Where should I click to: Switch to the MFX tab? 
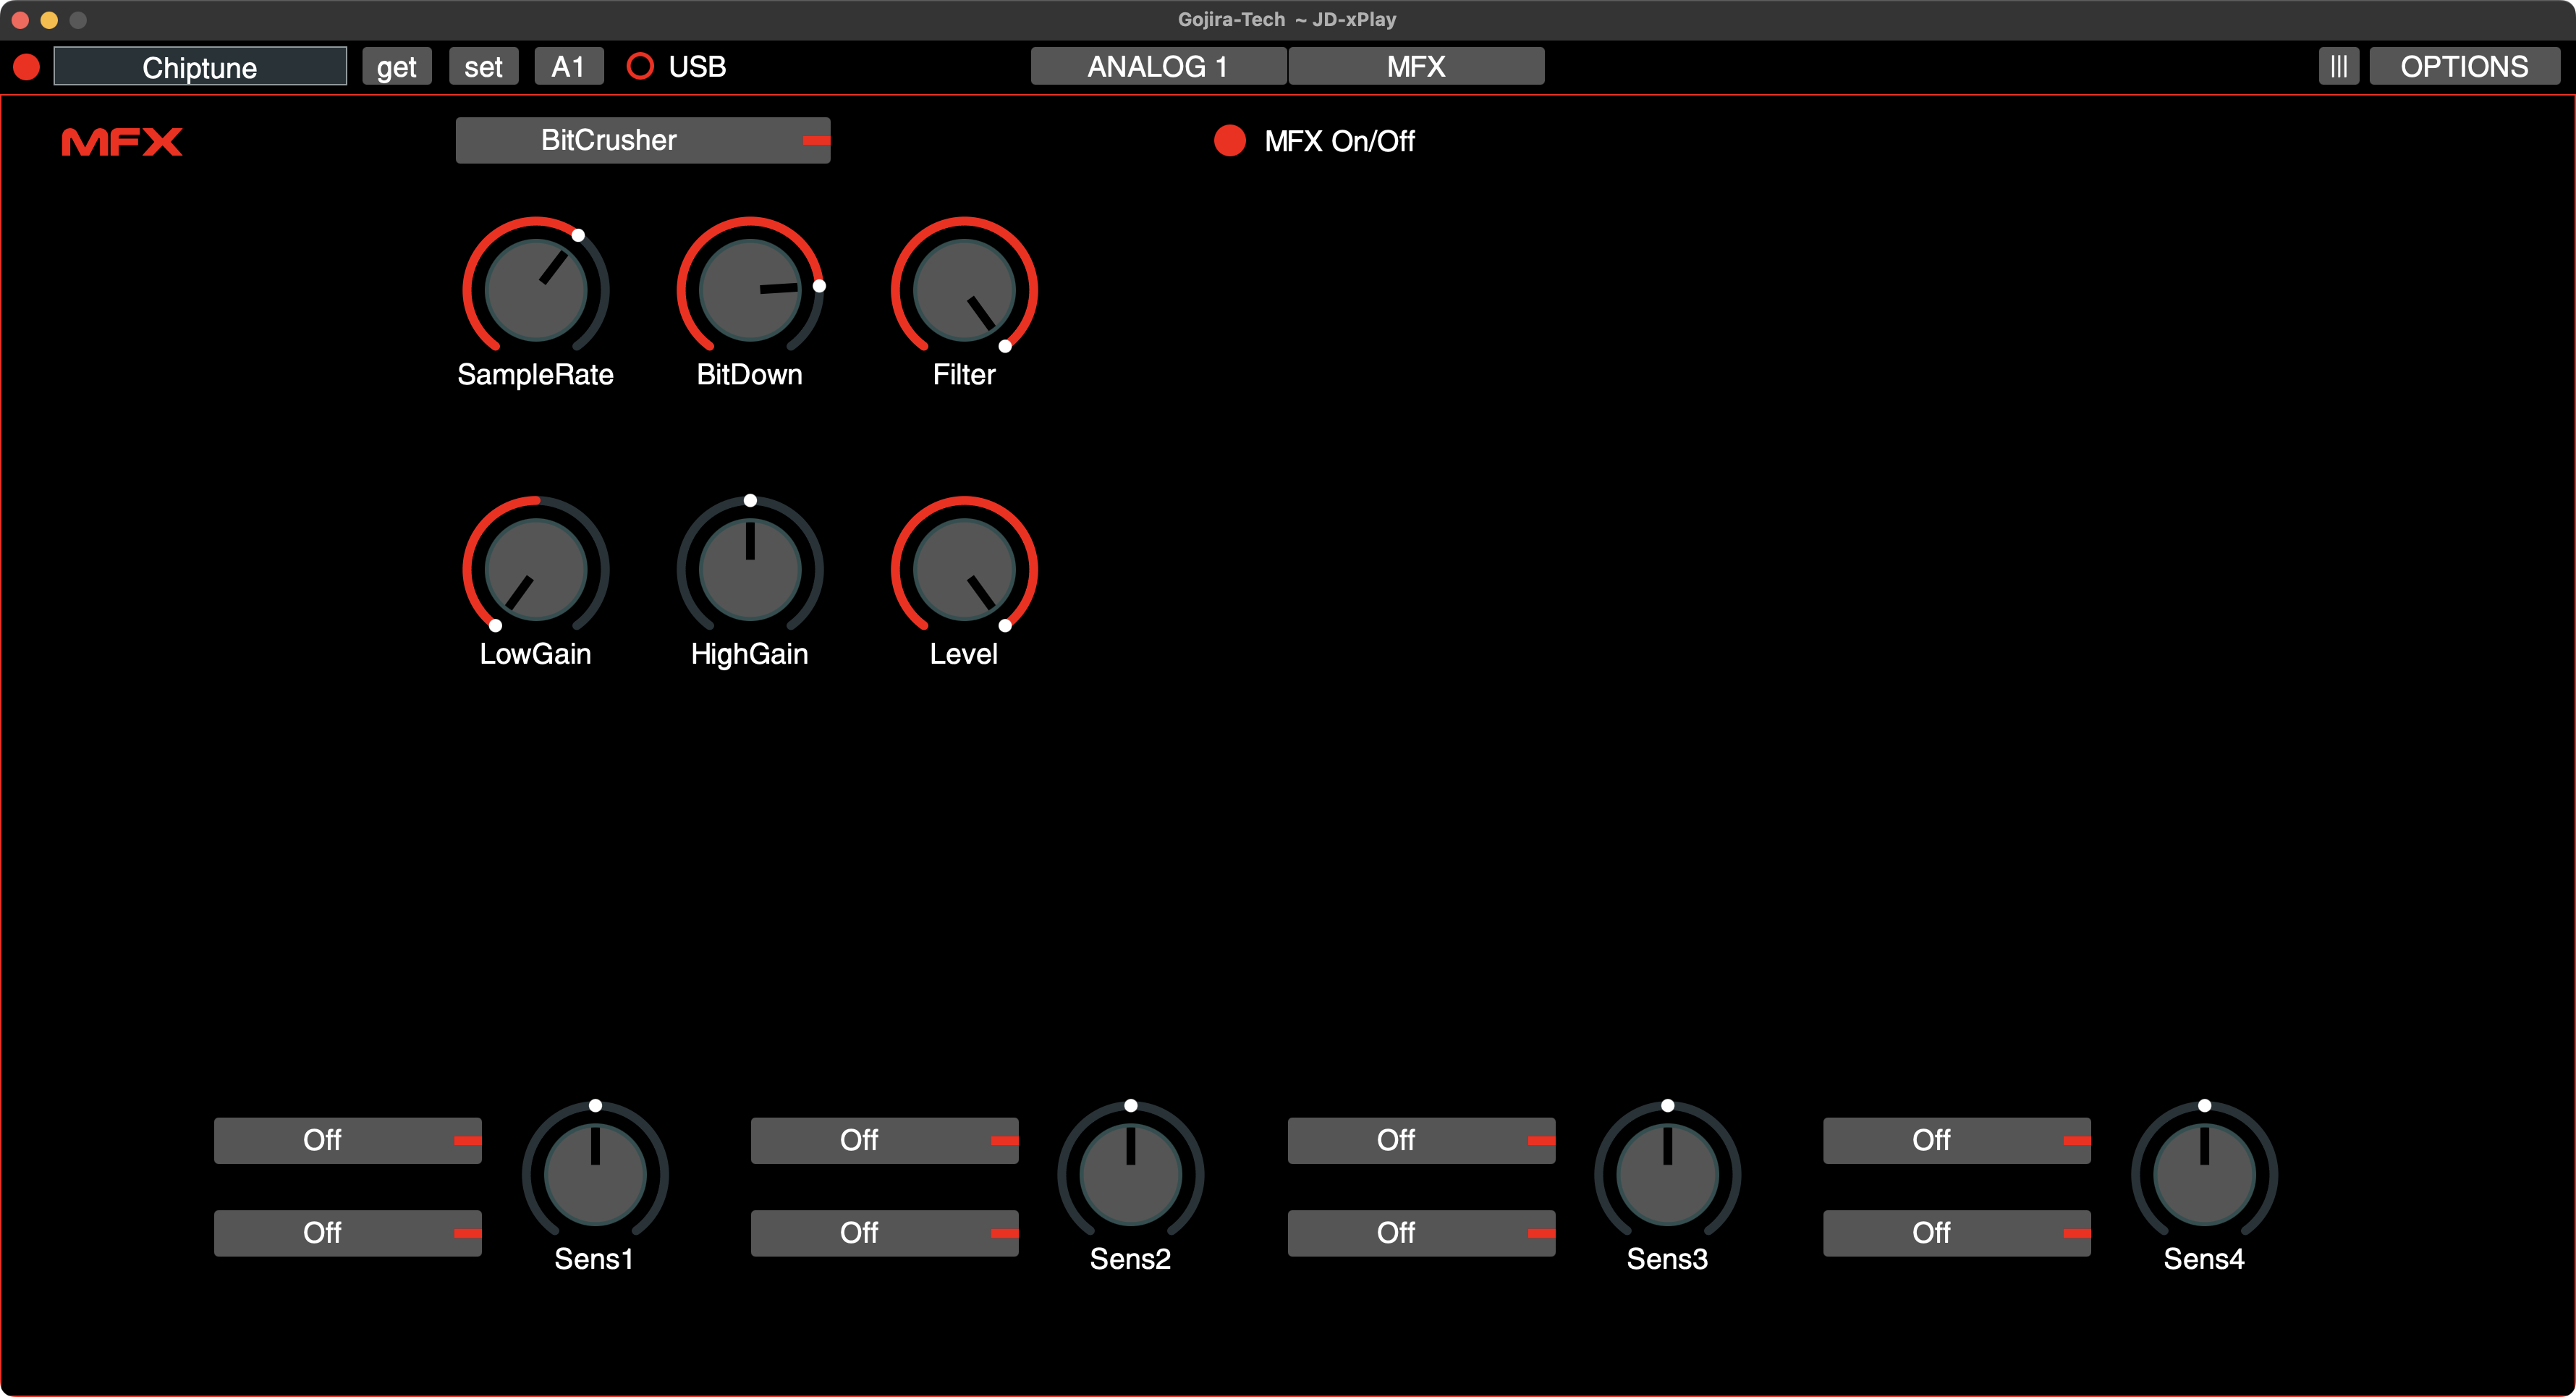pos(1416,67)
